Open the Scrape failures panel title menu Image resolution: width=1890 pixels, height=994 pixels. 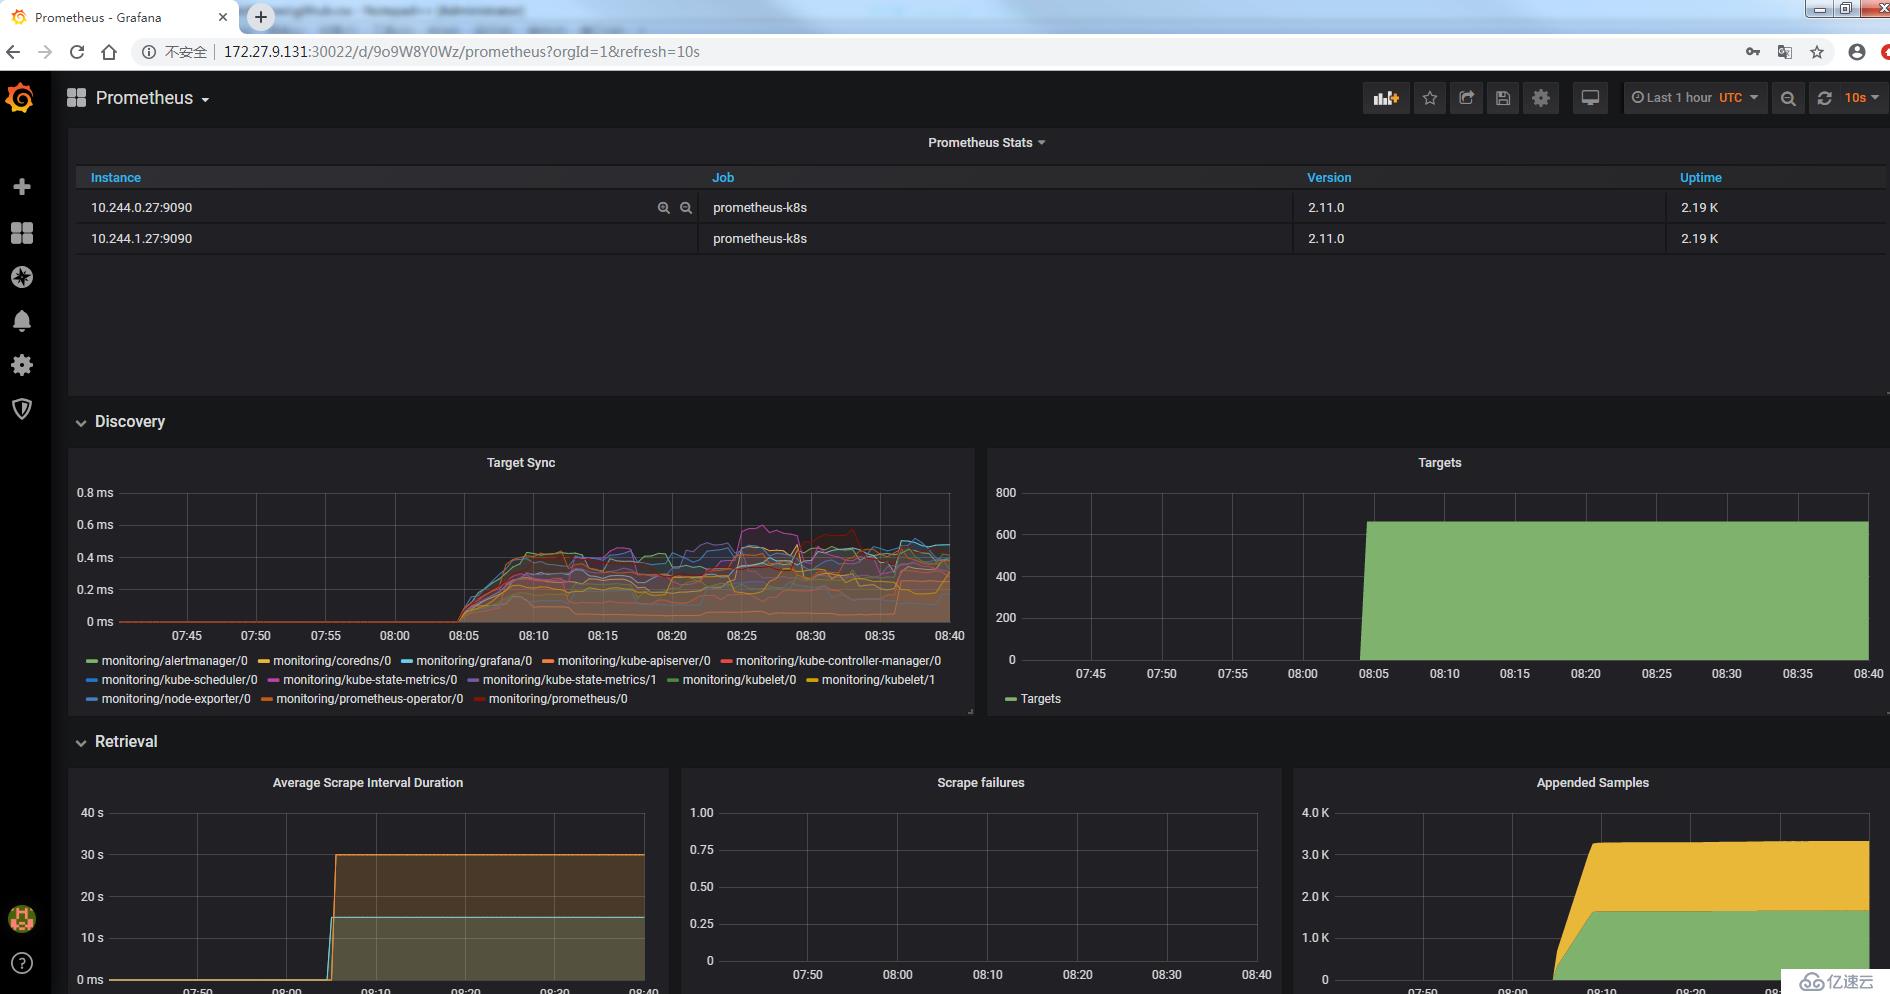(981, 783)
